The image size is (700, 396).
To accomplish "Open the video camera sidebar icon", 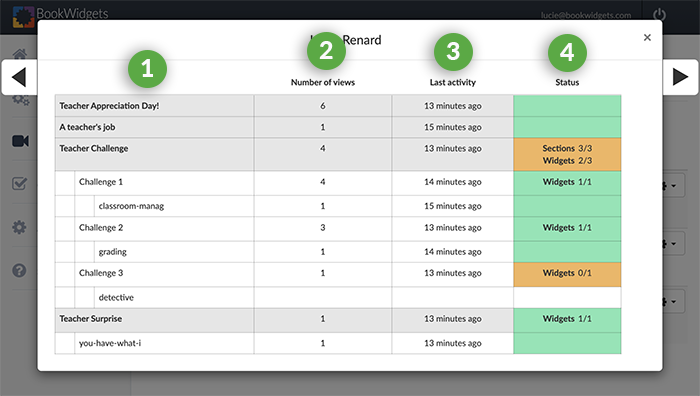I will pyautogui.click(x=21, y=141).
